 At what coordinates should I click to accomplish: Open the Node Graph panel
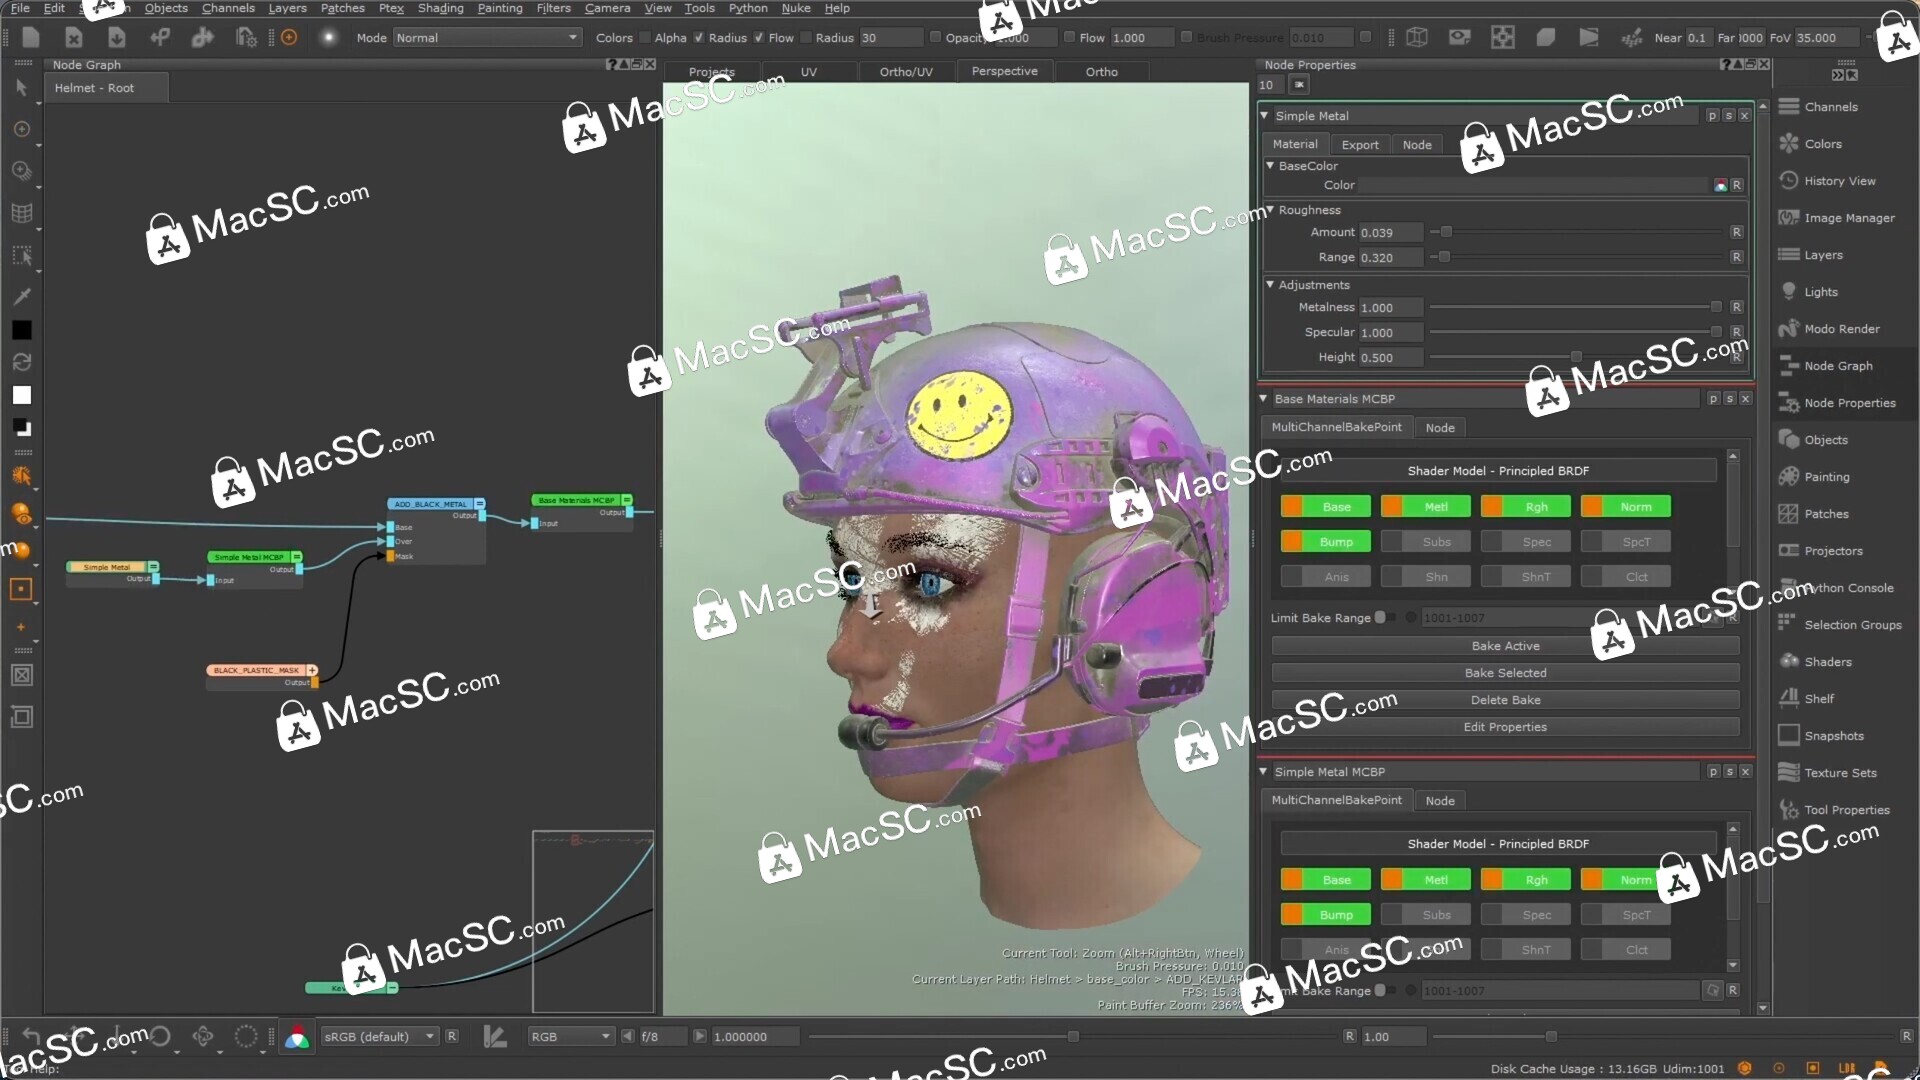(1840, 365)
